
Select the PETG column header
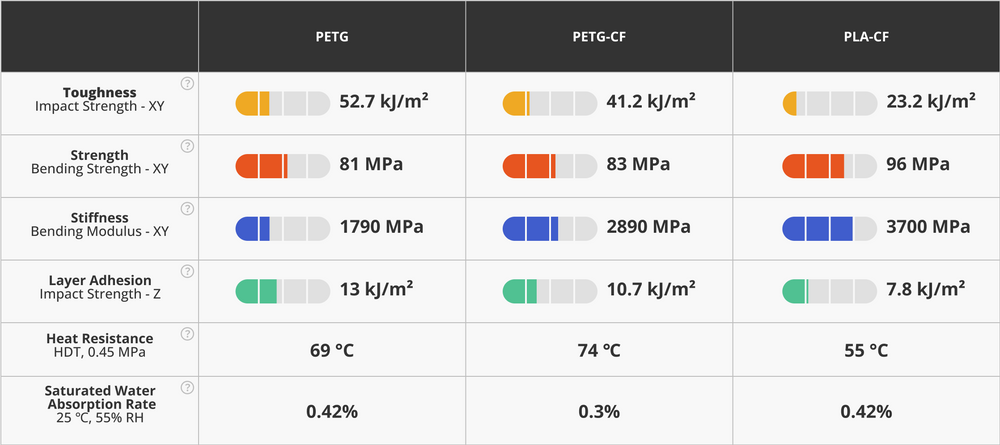tap(331, 37)
